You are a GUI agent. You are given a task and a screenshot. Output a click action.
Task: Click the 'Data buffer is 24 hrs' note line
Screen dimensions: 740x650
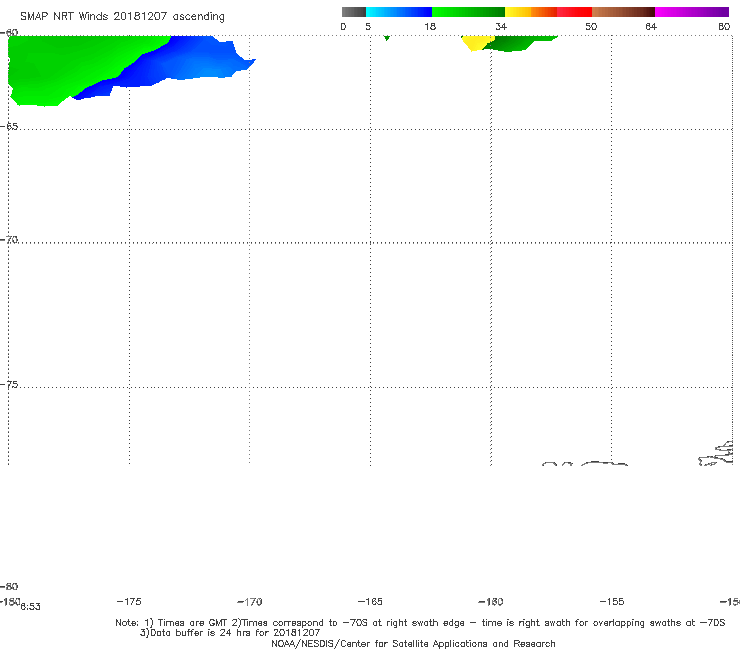coord(230,633)
